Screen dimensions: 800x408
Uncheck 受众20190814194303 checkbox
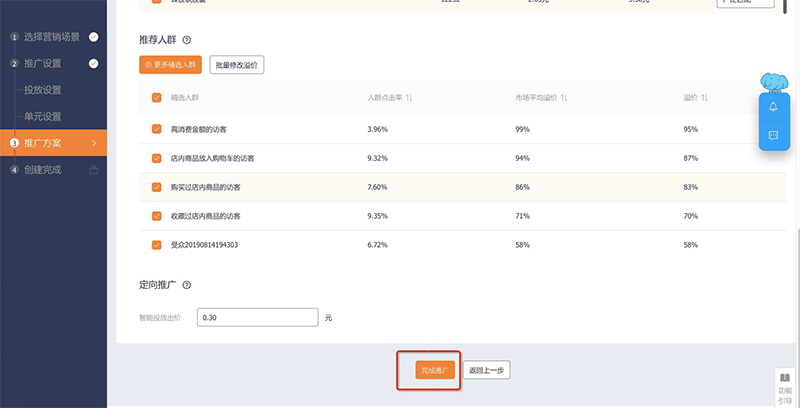pyautogui.click(x=156, y=244)
